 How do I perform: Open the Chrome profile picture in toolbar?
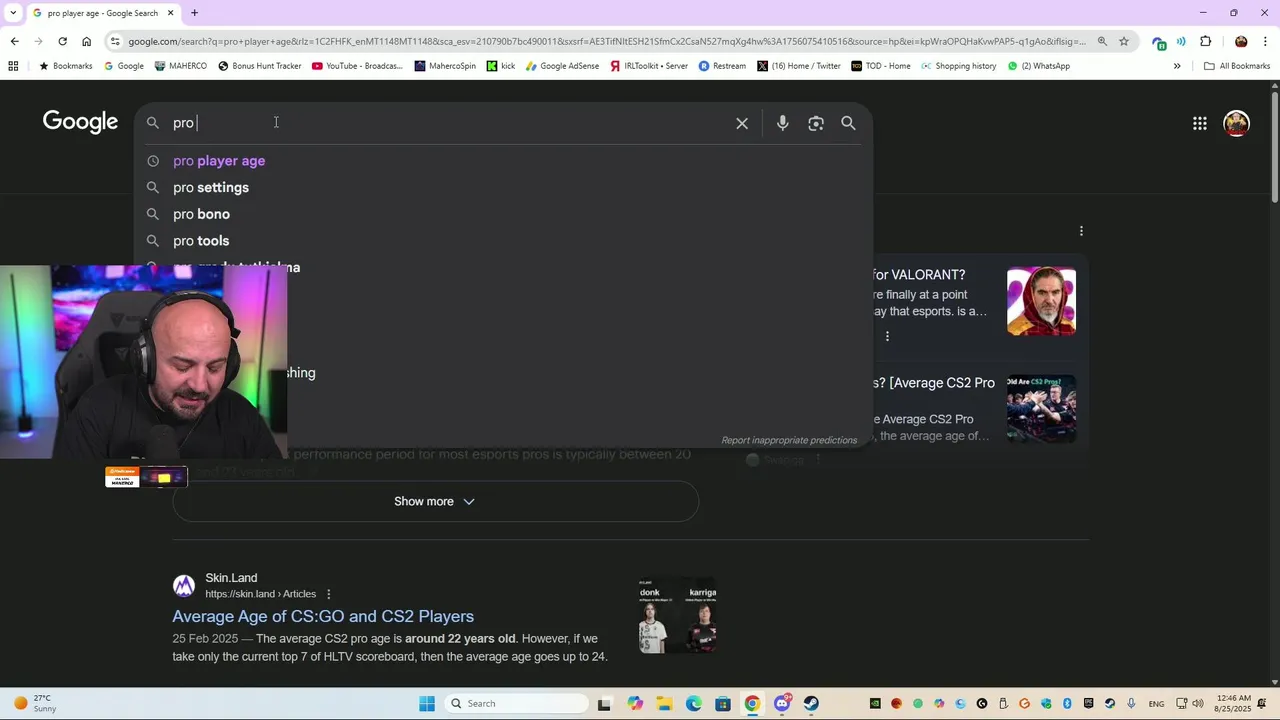pyautogui.click(x=1241, y=41)
